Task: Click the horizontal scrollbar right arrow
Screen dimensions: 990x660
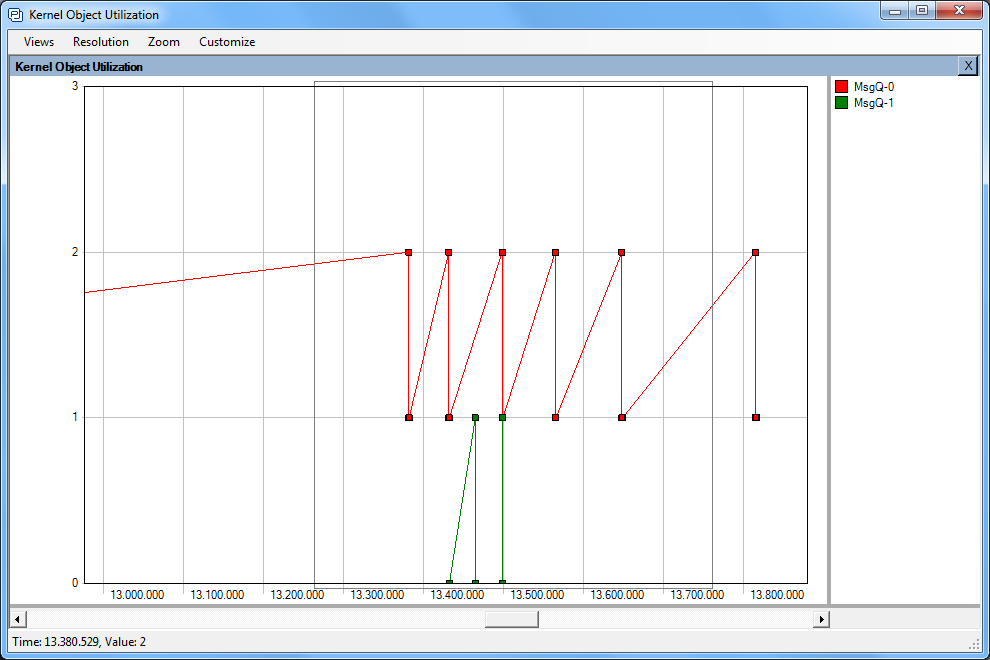Action: 821,619
